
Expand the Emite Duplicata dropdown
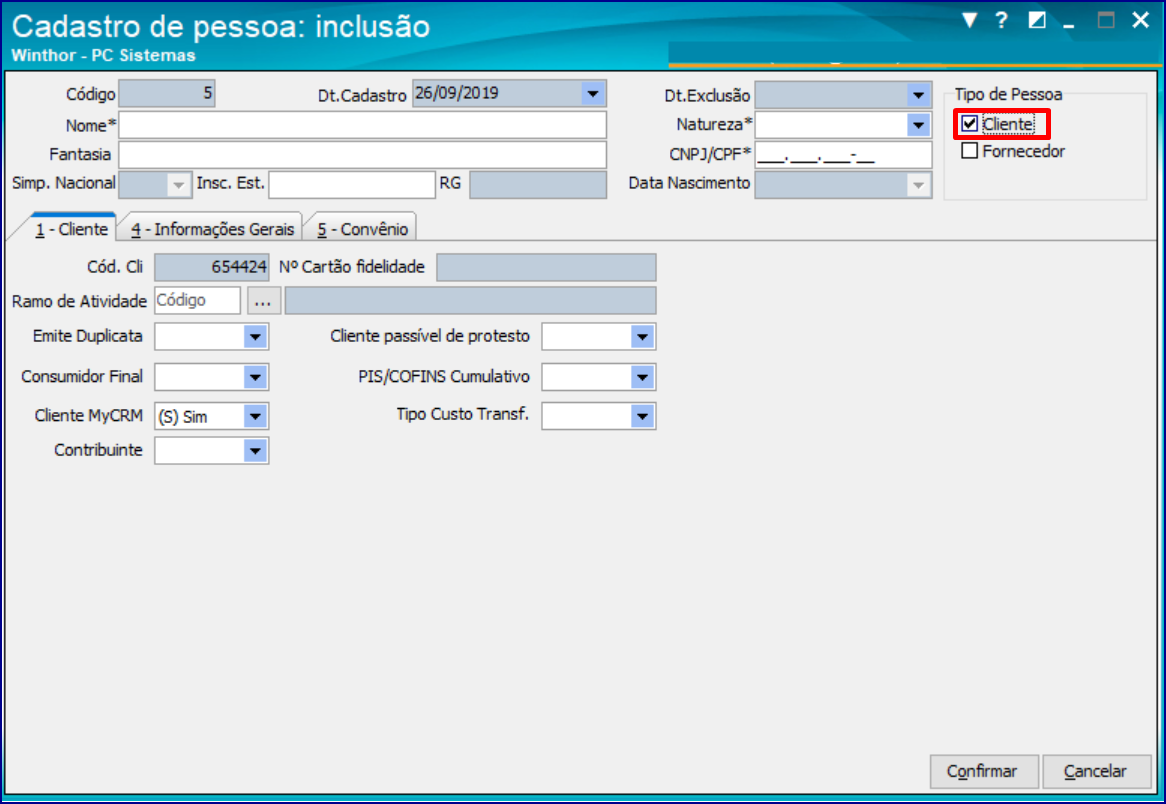pyautogui.click(x=255, y=336)
